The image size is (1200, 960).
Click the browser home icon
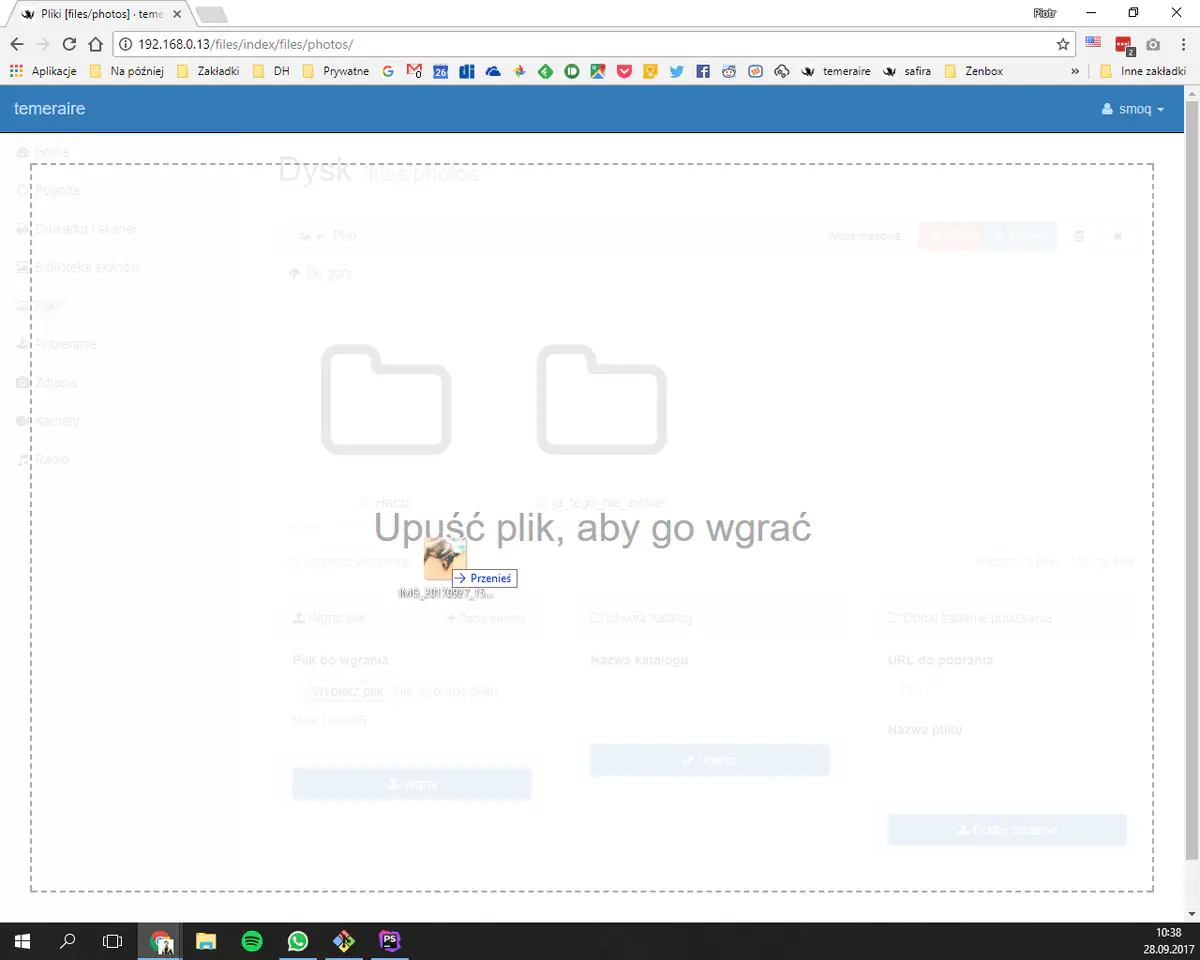click(95, 44)
